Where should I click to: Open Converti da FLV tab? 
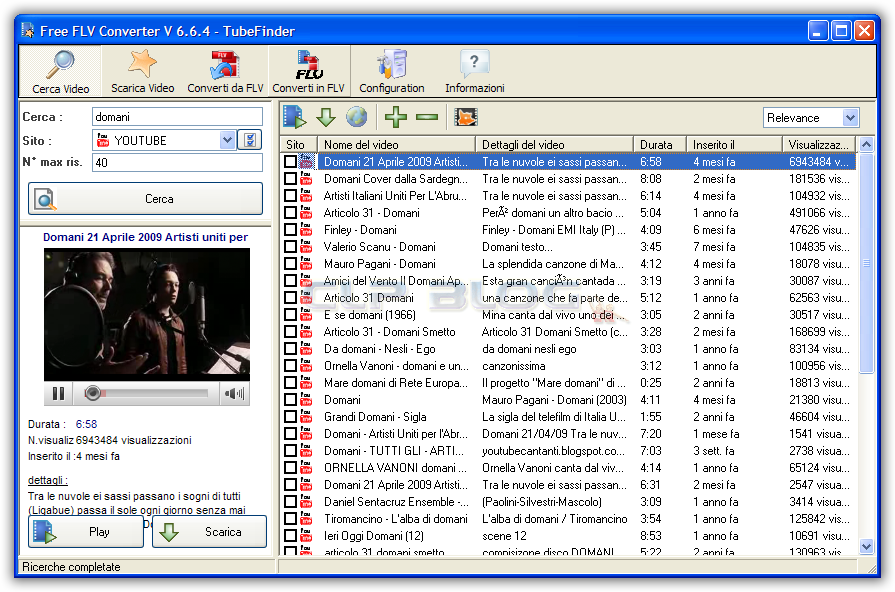pyautogui.click(x=225, y=71)
